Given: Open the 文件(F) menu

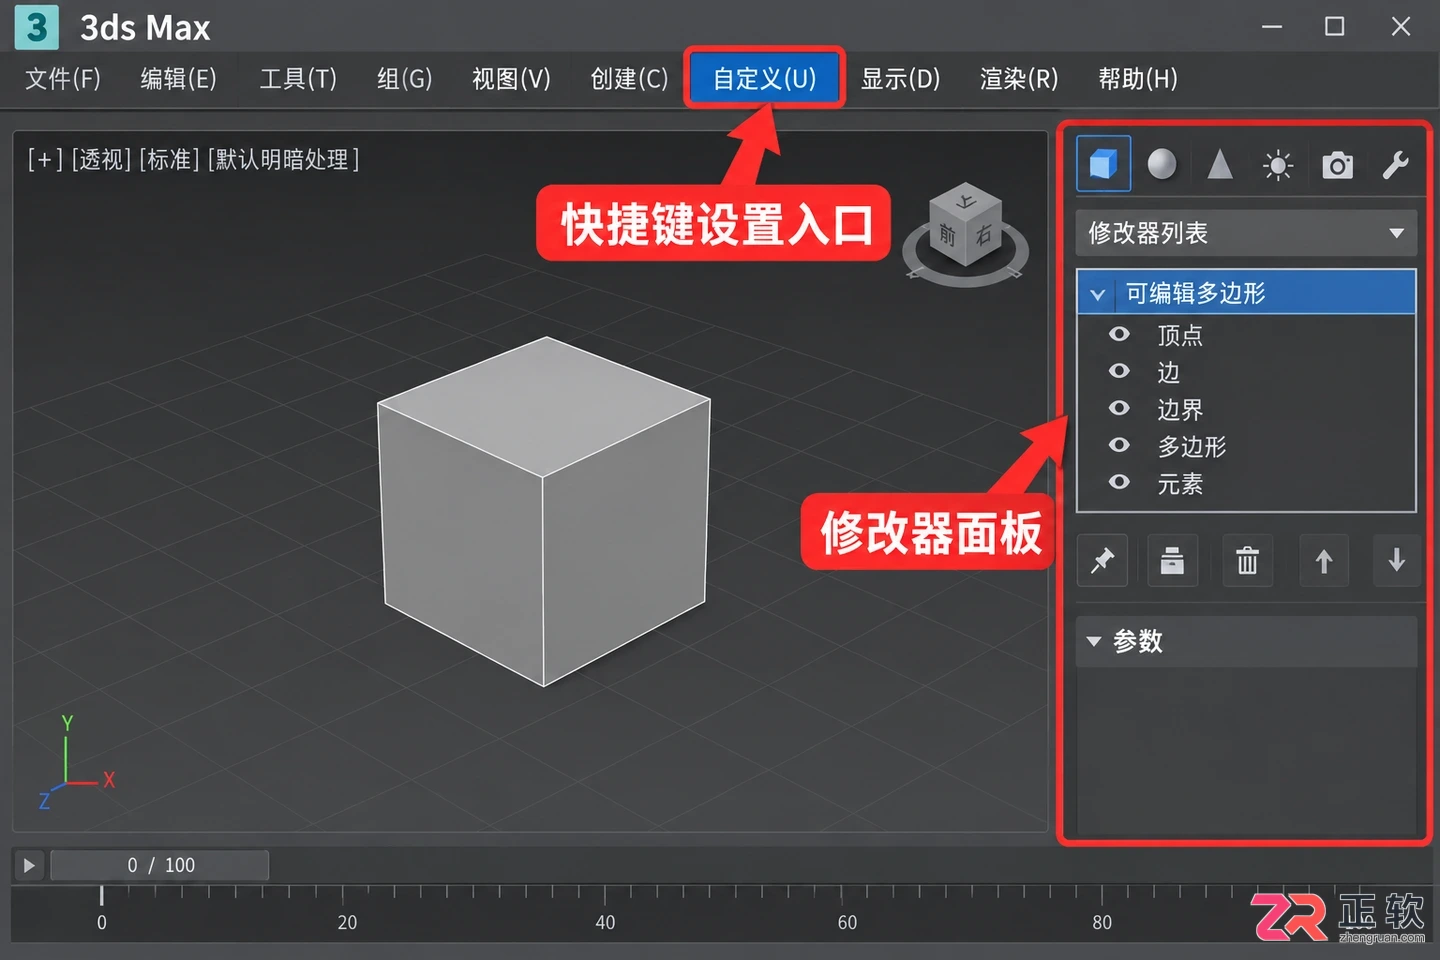Looking at the screenshot, I should pos(63,79).
